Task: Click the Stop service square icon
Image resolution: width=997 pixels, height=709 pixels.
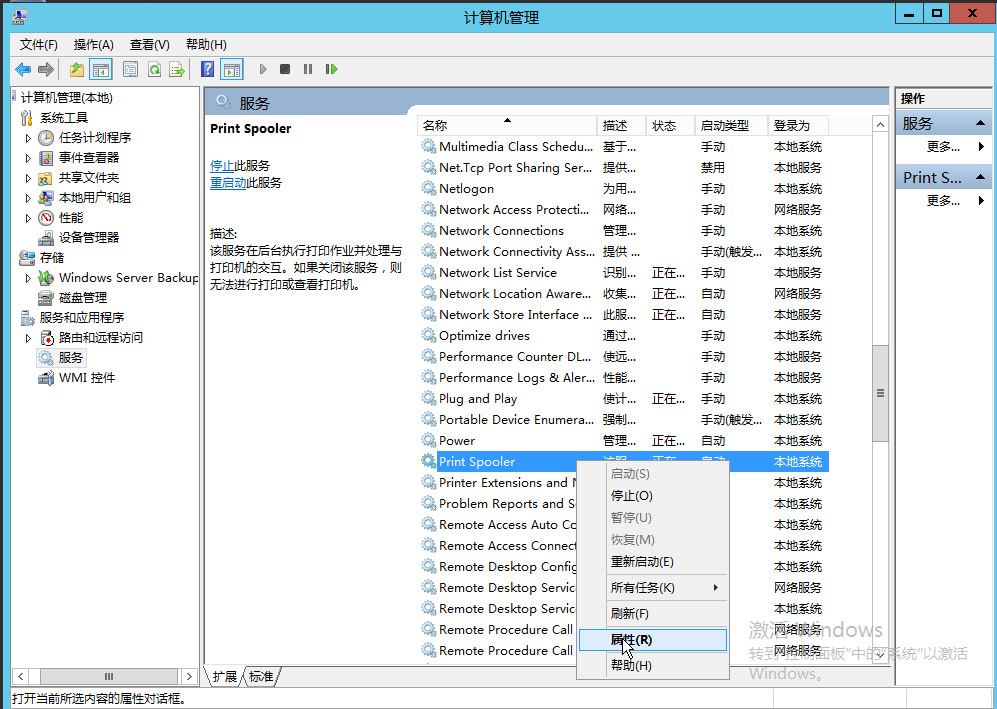Action: coord(285,69)
